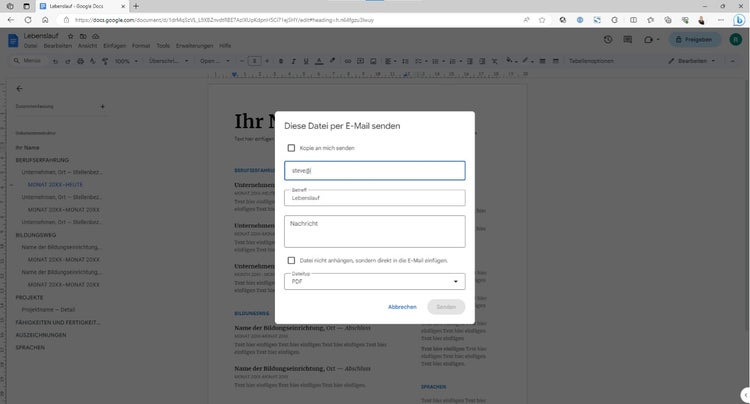The width and height of the screenshot is (750, 404).
Task: Open the text alignment dropdown
Action: coord(390,61)
